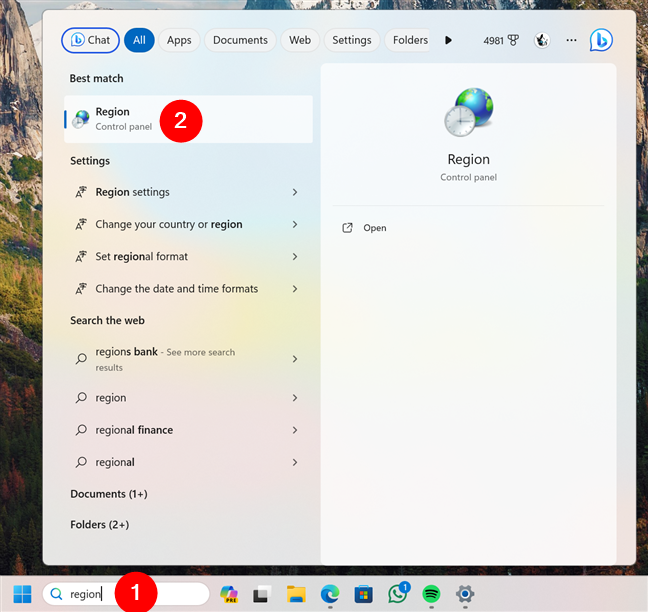Click the user profile avatar icon
Screen dimensions: 648x612
click(542, 40)
